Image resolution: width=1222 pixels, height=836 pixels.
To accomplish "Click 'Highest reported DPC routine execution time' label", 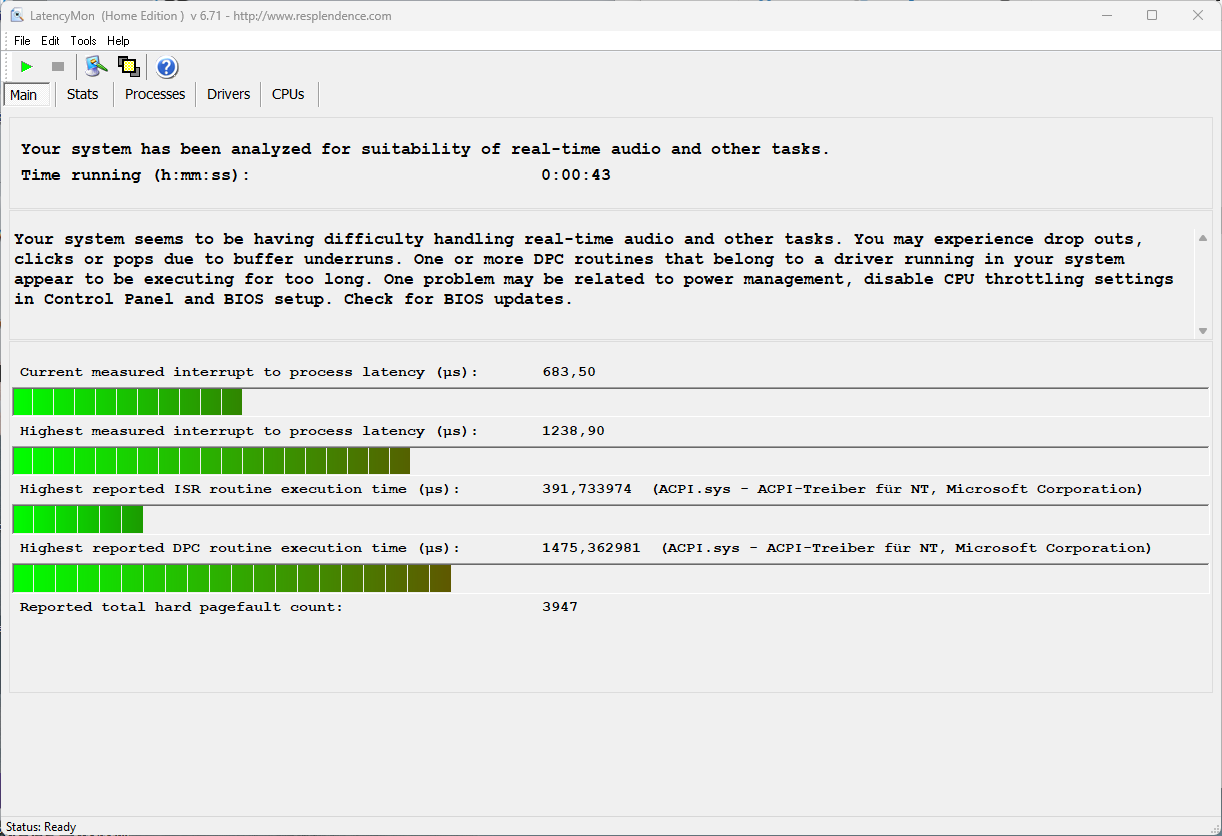I will click(x=240, y=548).
